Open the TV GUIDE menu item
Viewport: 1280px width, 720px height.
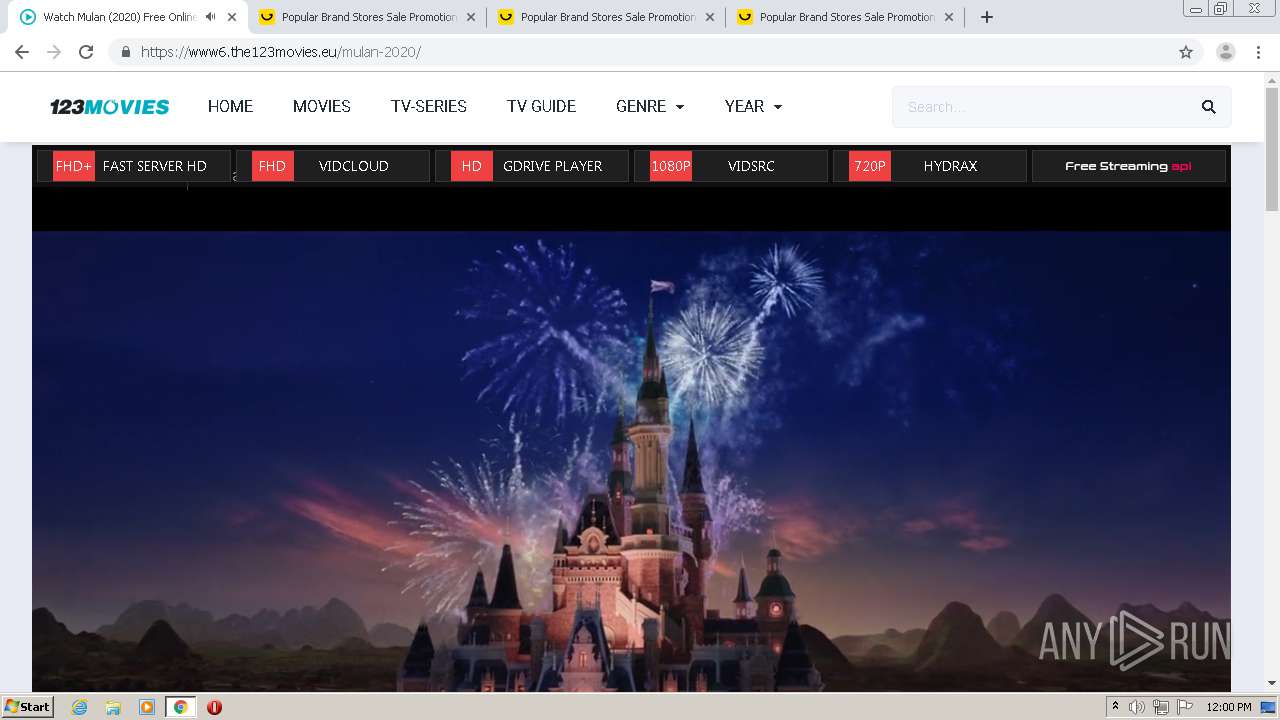pos(541,106)
